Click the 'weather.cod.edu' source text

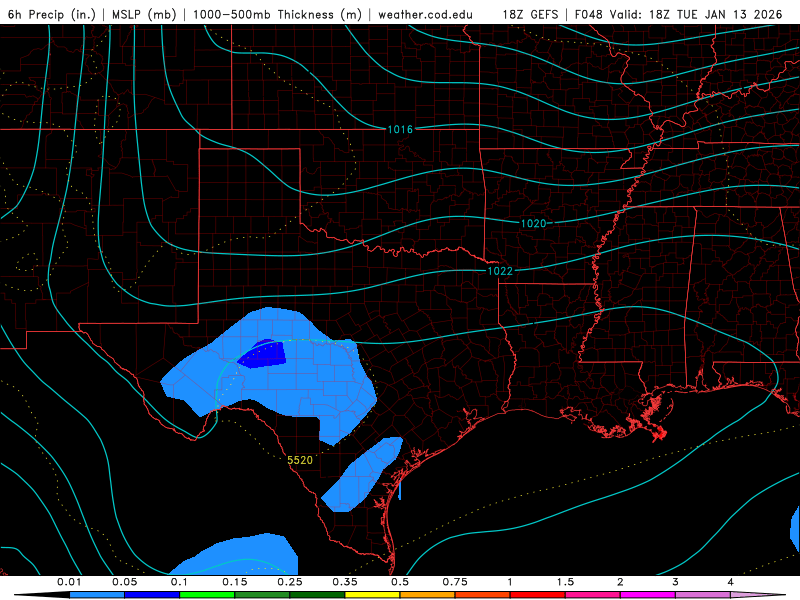point(426,14)
